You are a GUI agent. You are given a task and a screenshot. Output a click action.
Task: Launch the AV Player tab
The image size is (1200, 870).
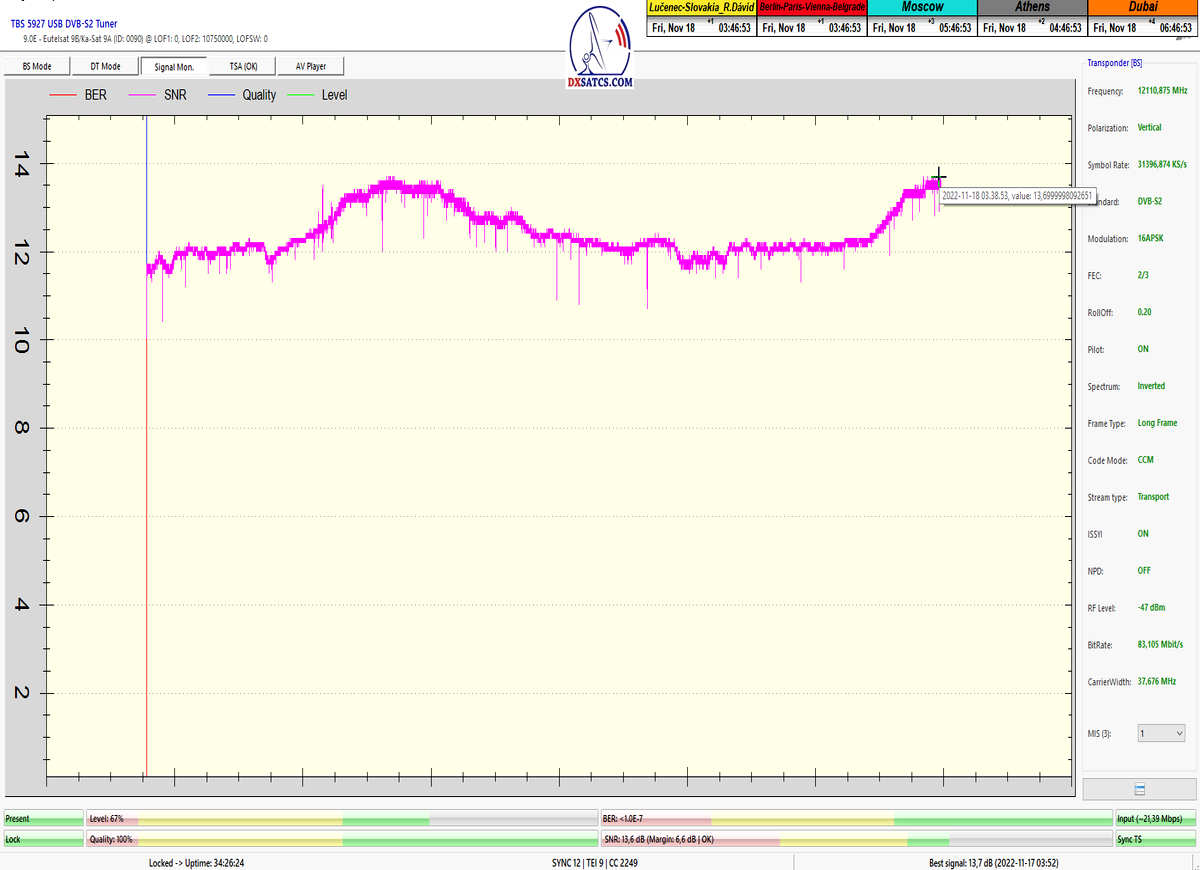[310, 66]
